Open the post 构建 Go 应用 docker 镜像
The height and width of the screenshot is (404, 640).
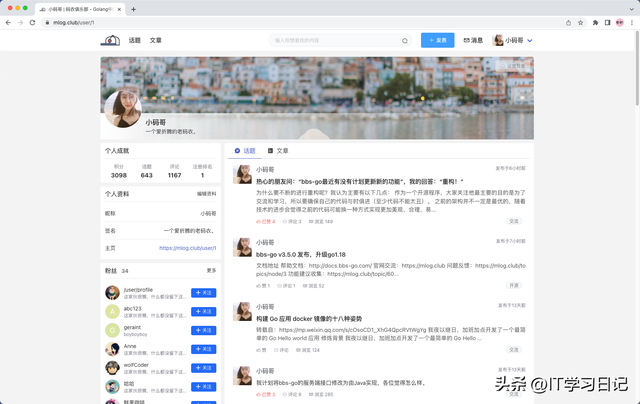point(309,318)
